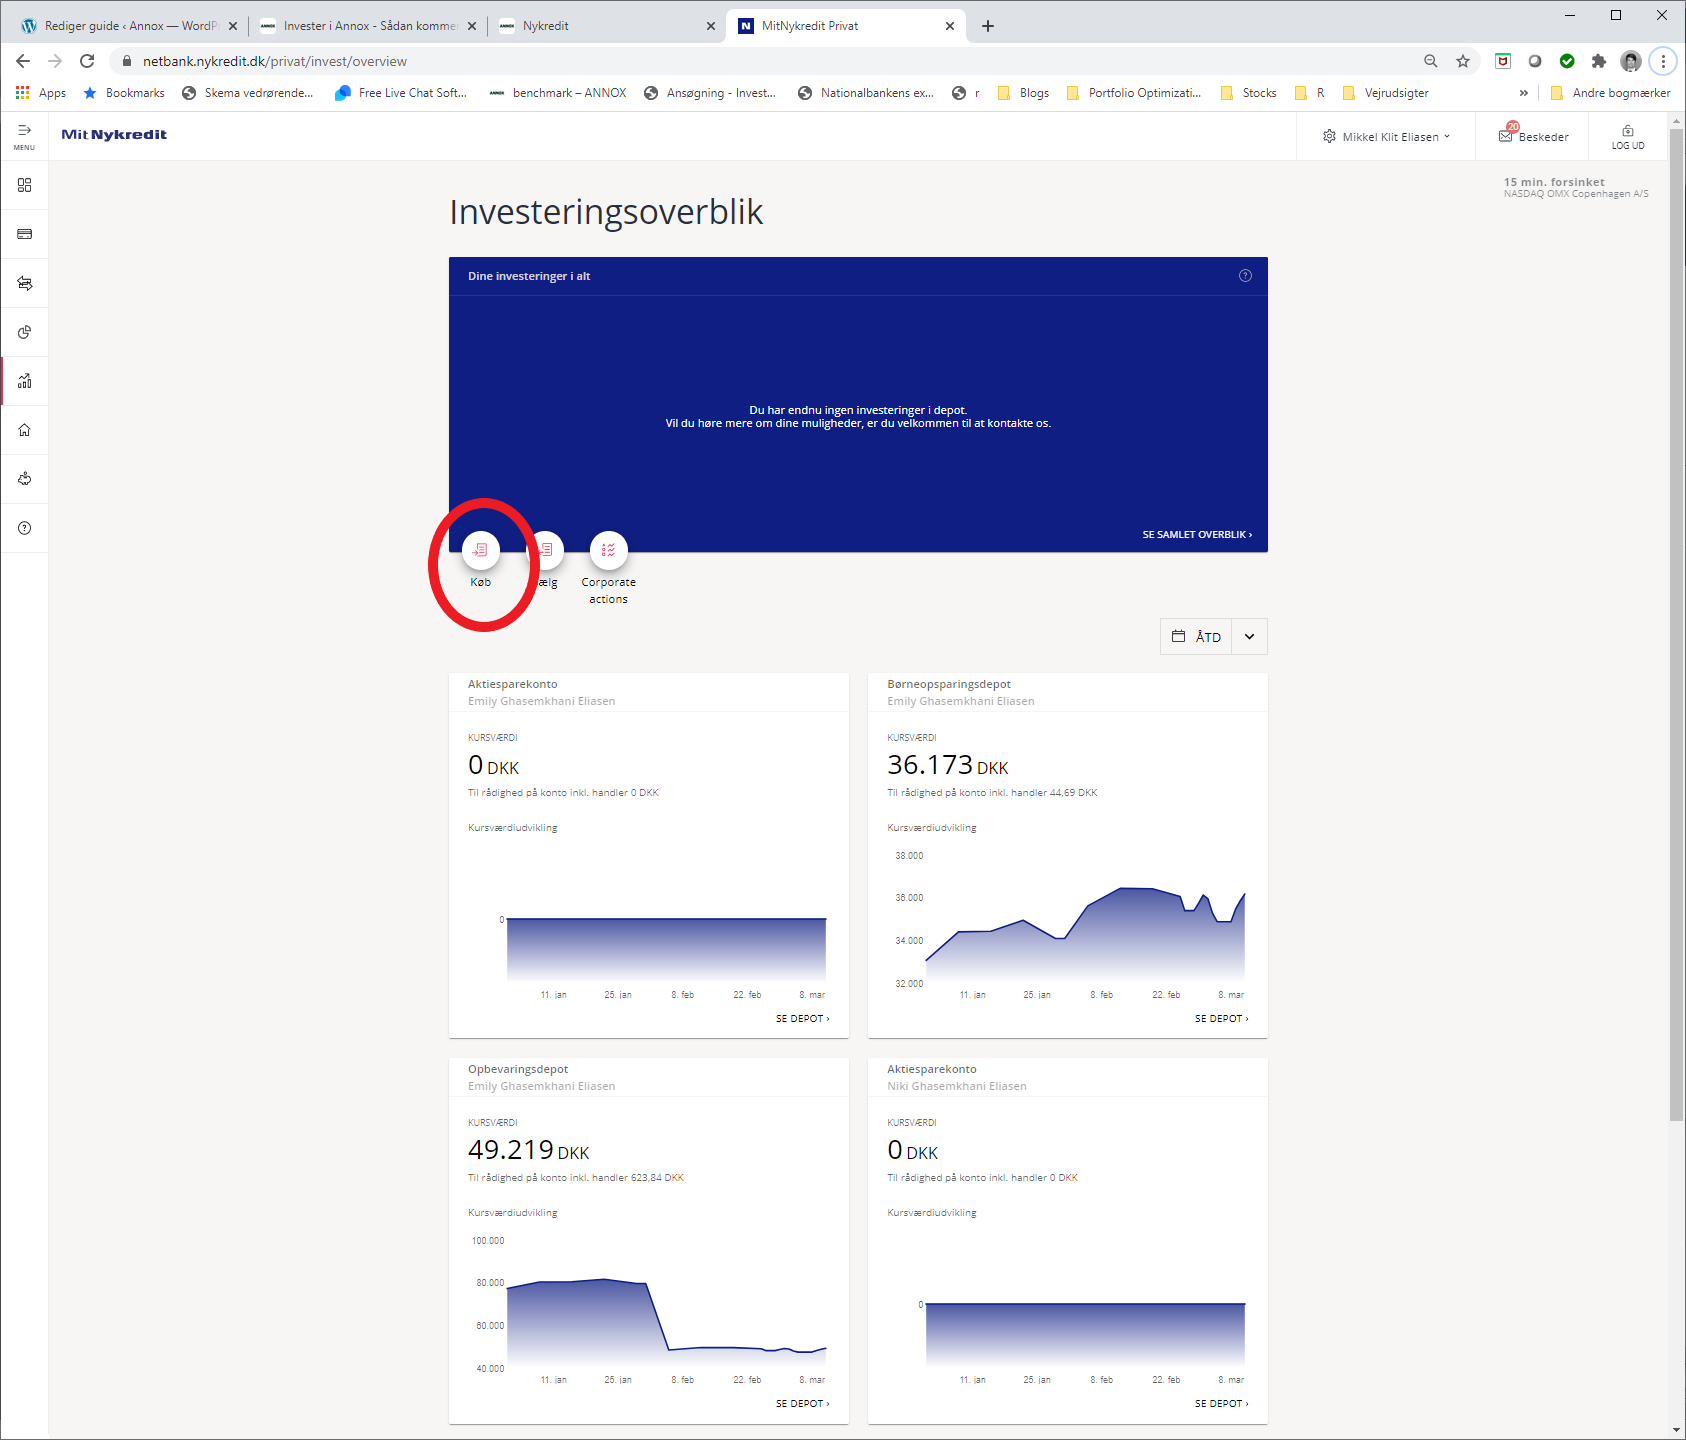1686x1440 pixels.
Task: Open Chrome zoom magnifier icon
Action: [x=1431, y=61]
